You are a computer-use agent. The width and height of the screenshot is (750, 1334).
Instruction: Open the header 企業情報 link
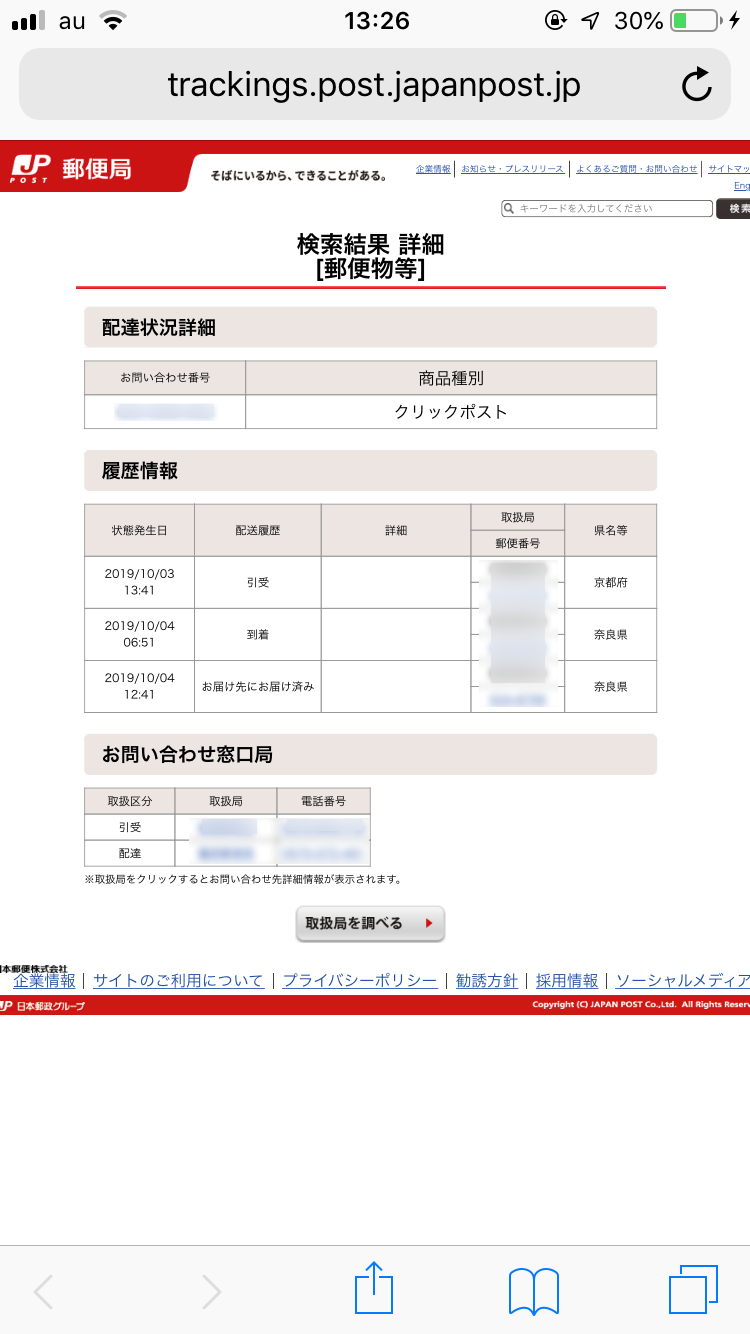(x=433, y=169)
